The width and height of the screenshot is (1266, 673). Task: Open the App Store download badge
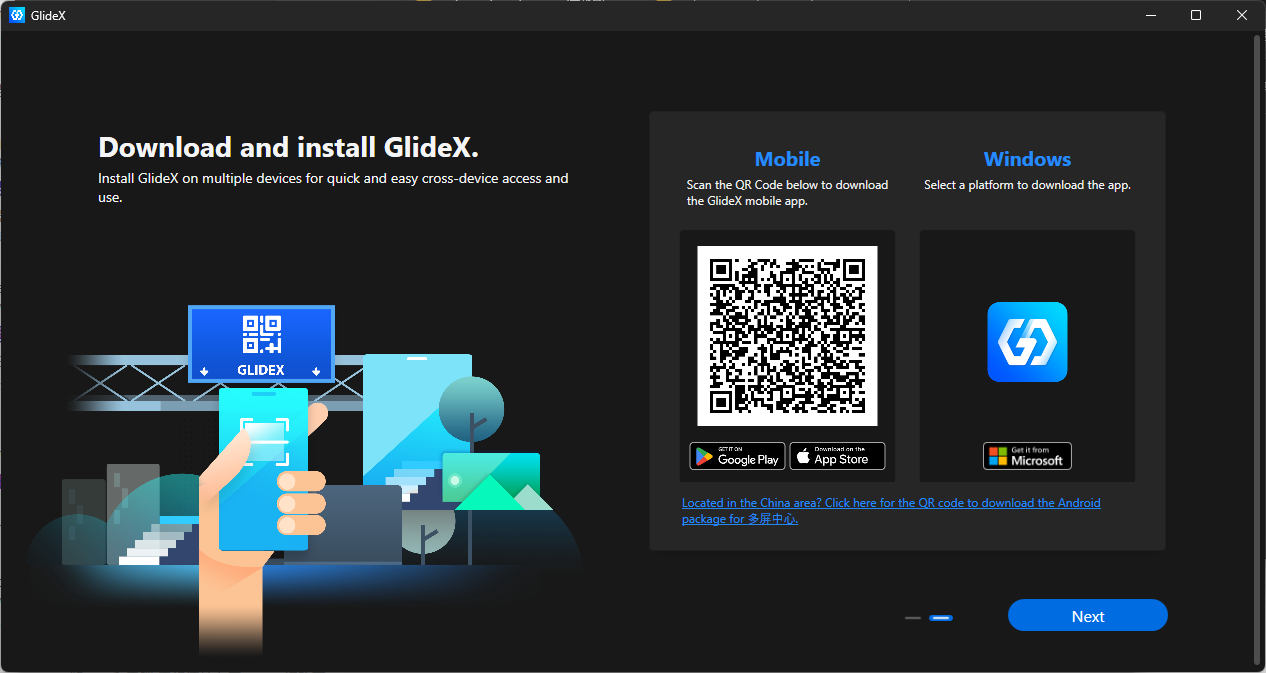(x=837, y=456)
